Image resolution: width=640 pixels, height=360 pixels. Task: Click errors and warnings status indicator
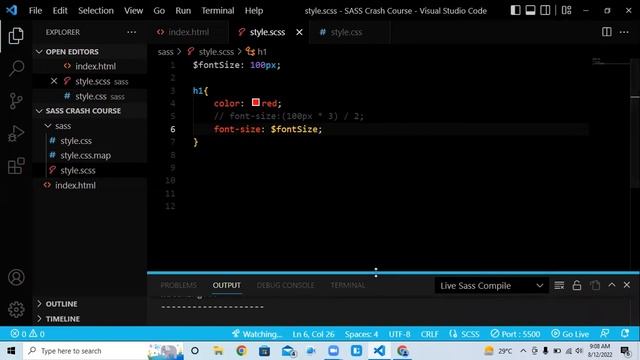coord(27,334)
